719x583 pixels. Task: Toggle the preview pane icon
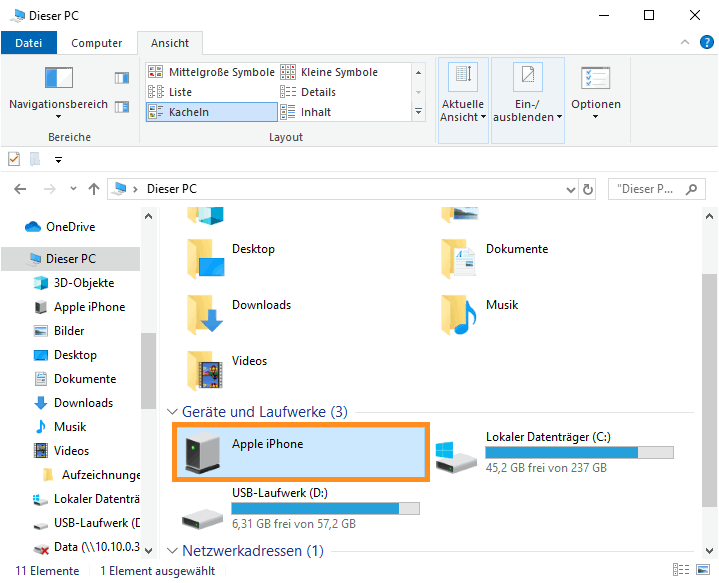tap(122, 78)
